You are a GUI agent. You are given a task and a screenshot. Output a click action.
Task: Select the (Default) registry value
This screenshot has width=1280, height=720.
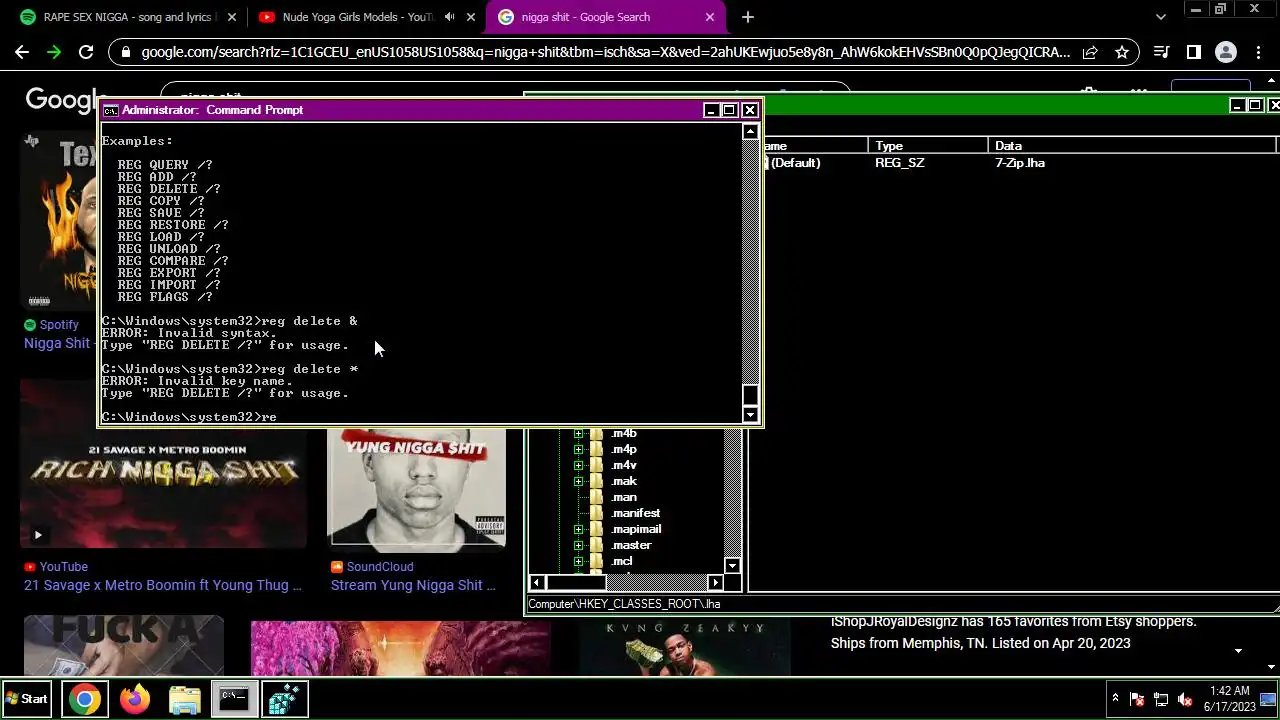click(795, 163)
